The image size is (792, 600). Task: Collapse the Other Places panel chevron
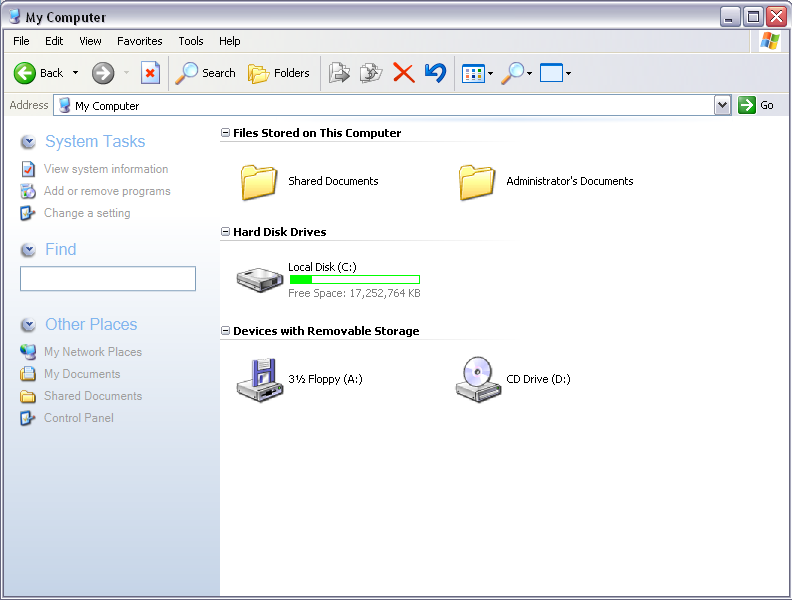[28, 325]
